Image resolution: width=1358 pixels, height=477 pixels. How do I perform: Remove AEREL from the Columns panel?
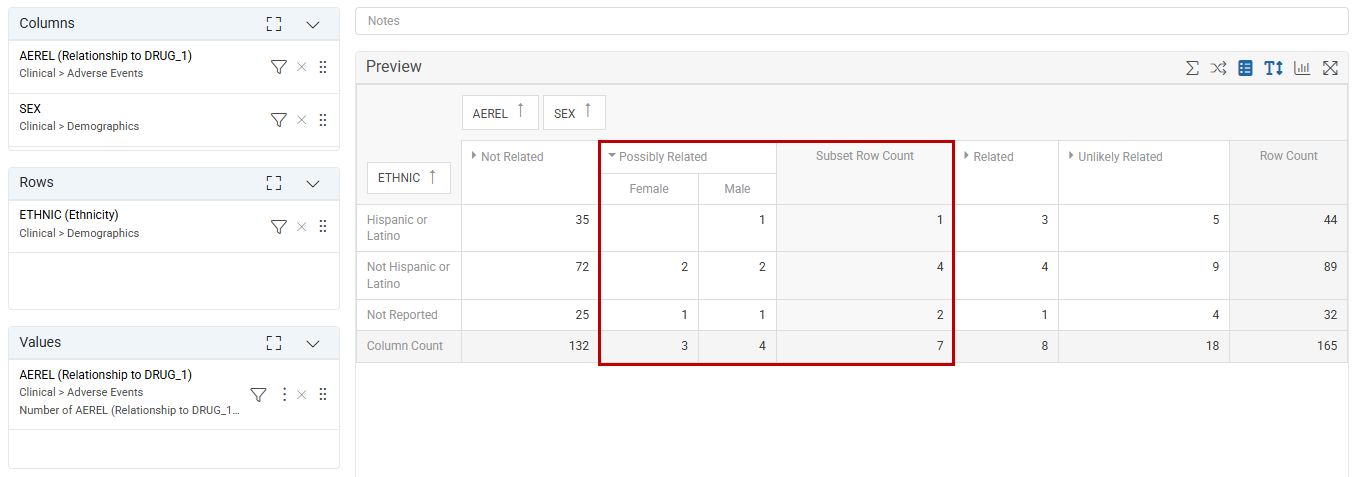click(x=302, y=67)
